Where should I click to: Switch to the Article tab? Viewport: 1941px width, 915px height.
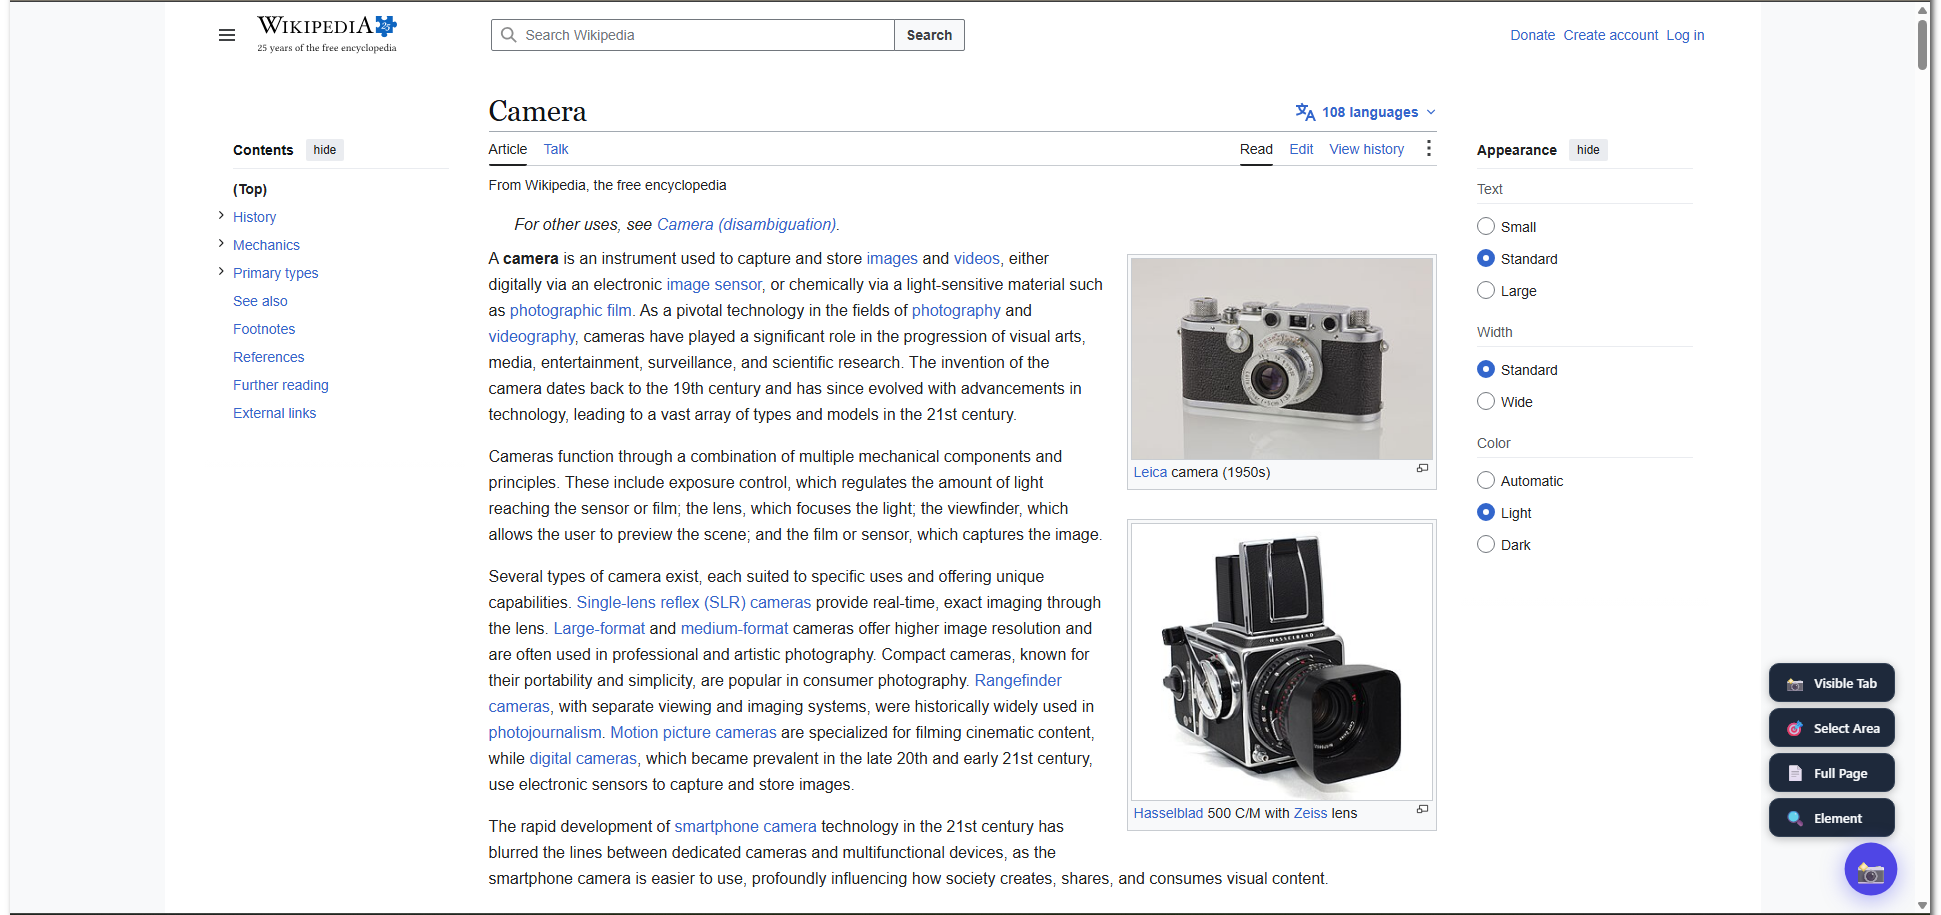point(508,149)
